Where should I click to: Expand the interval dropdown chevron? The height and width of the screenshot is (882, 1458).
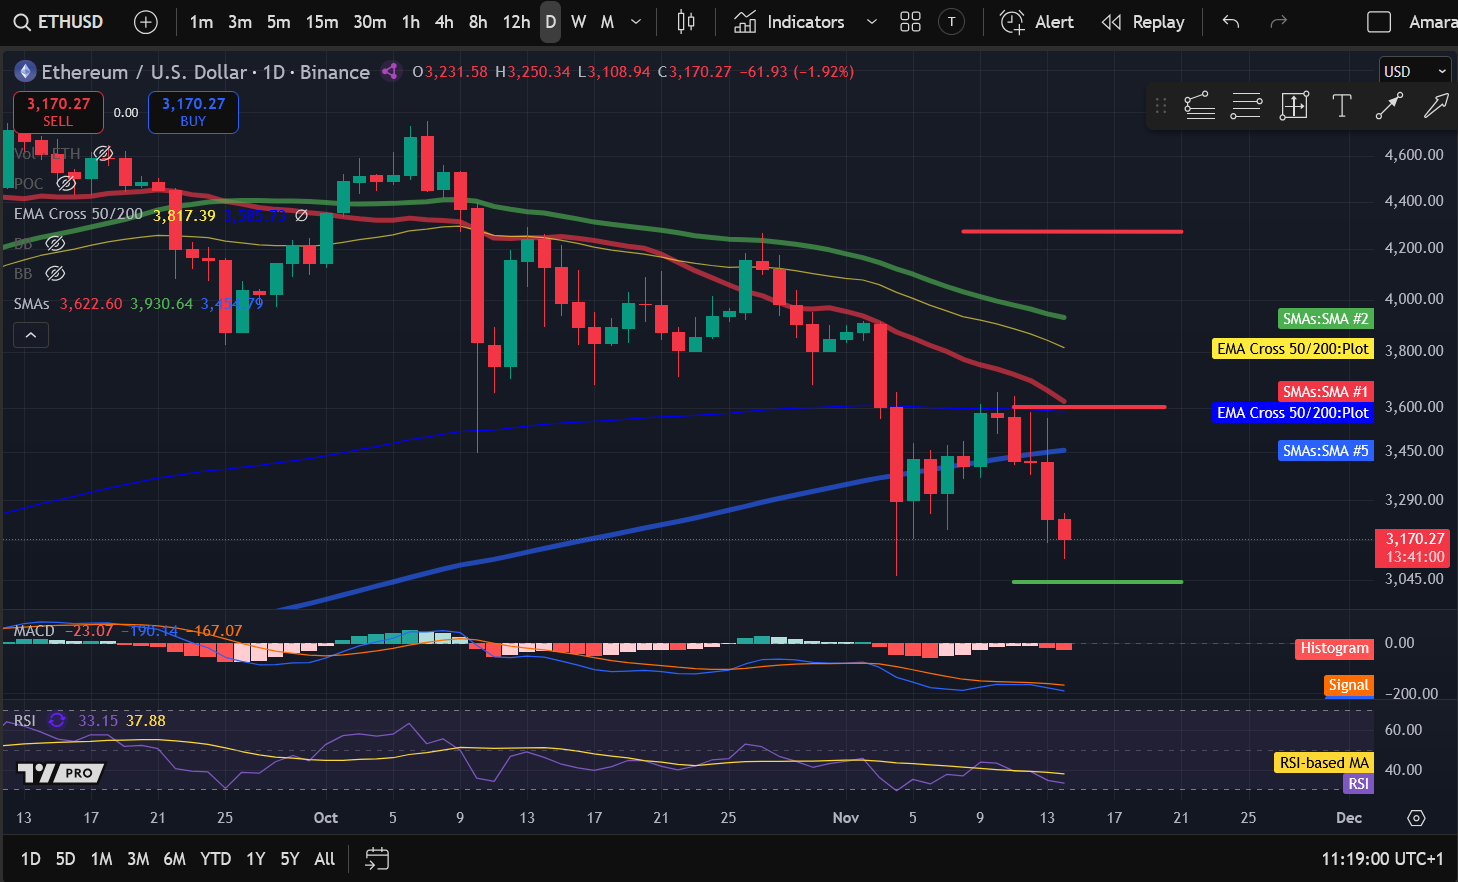click(x=634, y=21)
